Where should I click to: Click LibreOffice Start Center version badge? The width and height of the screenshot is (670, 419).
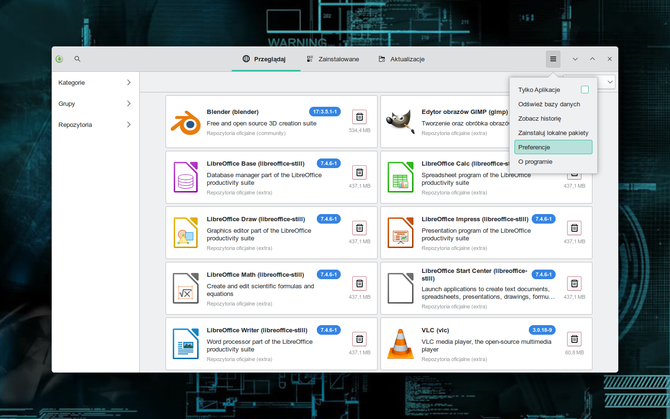pos(544,274)
